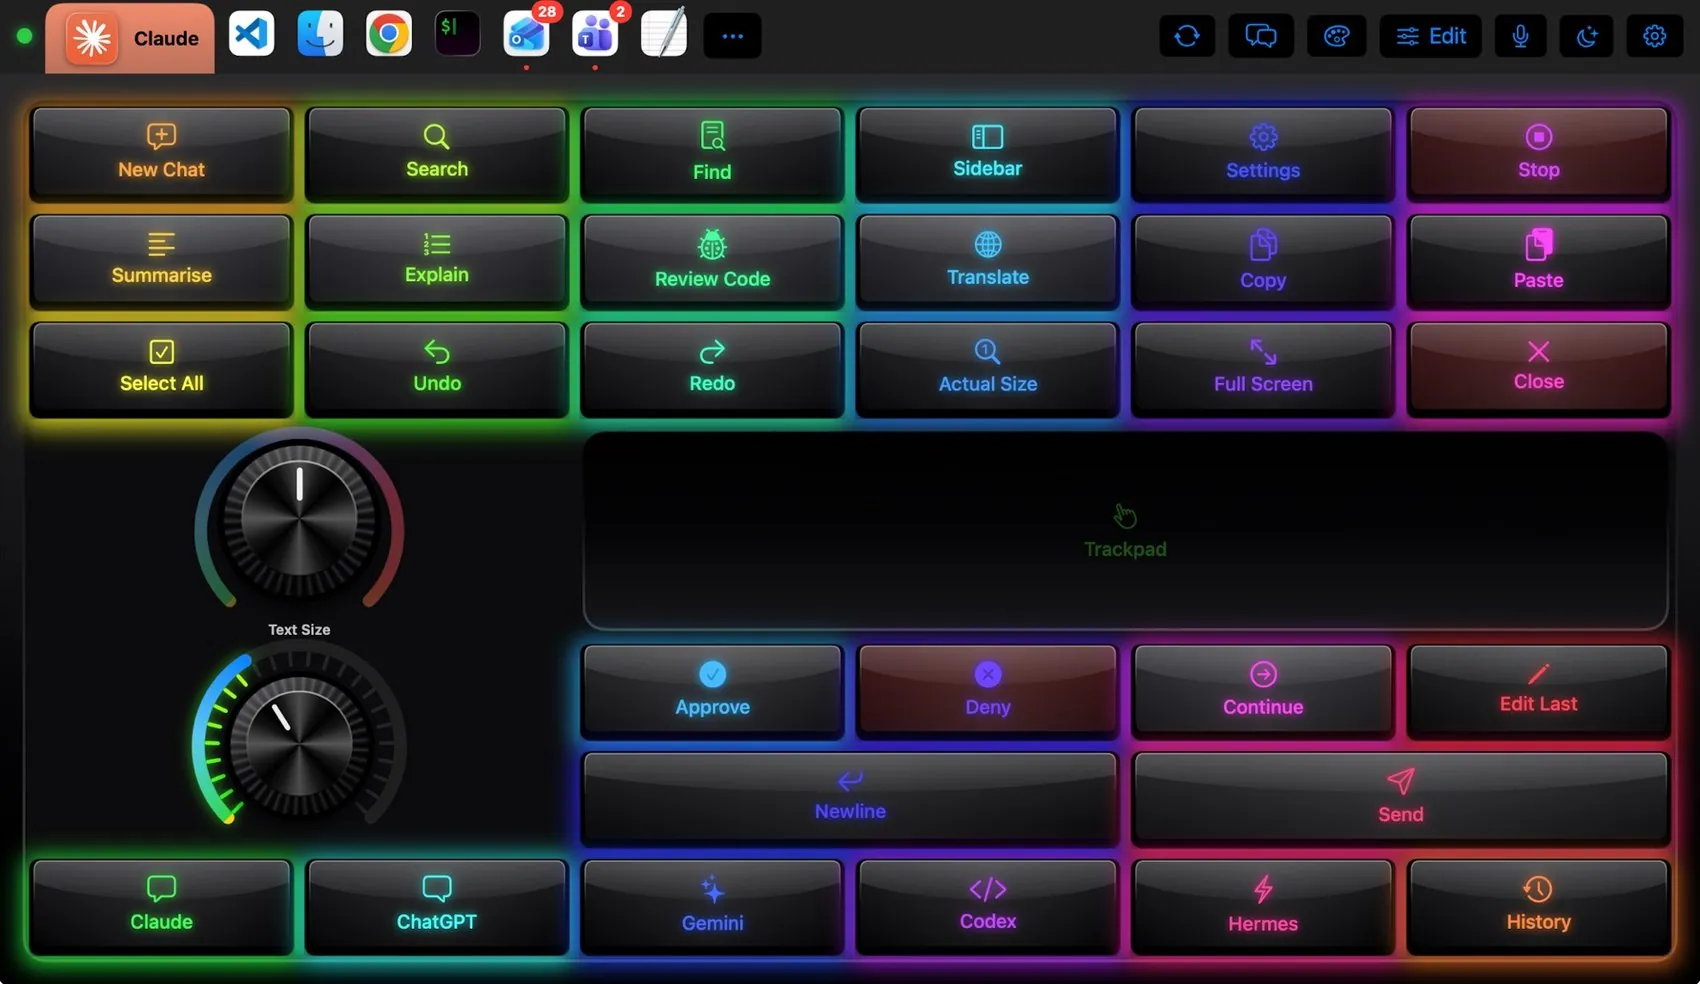
Task: Open the Outlook icon with 28 badge
Action: [x=526, y=35]
